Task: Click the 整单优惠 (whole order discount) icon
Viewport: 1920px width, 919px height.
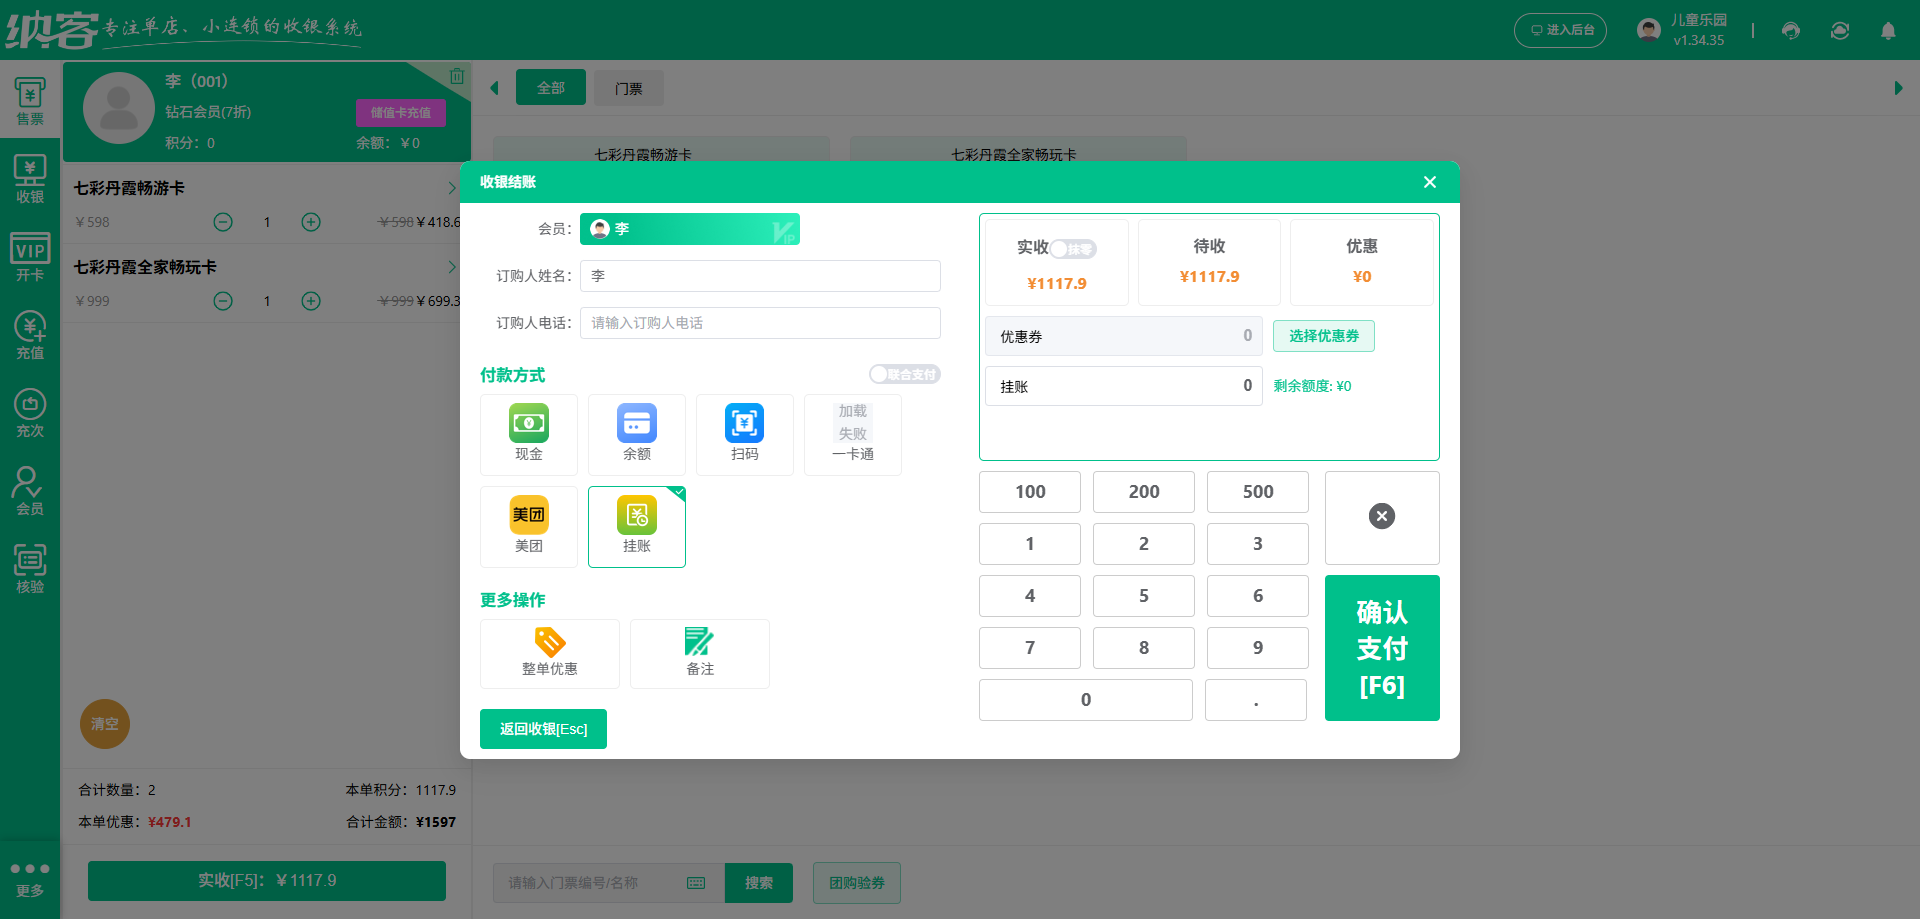Action: (549, 653)
